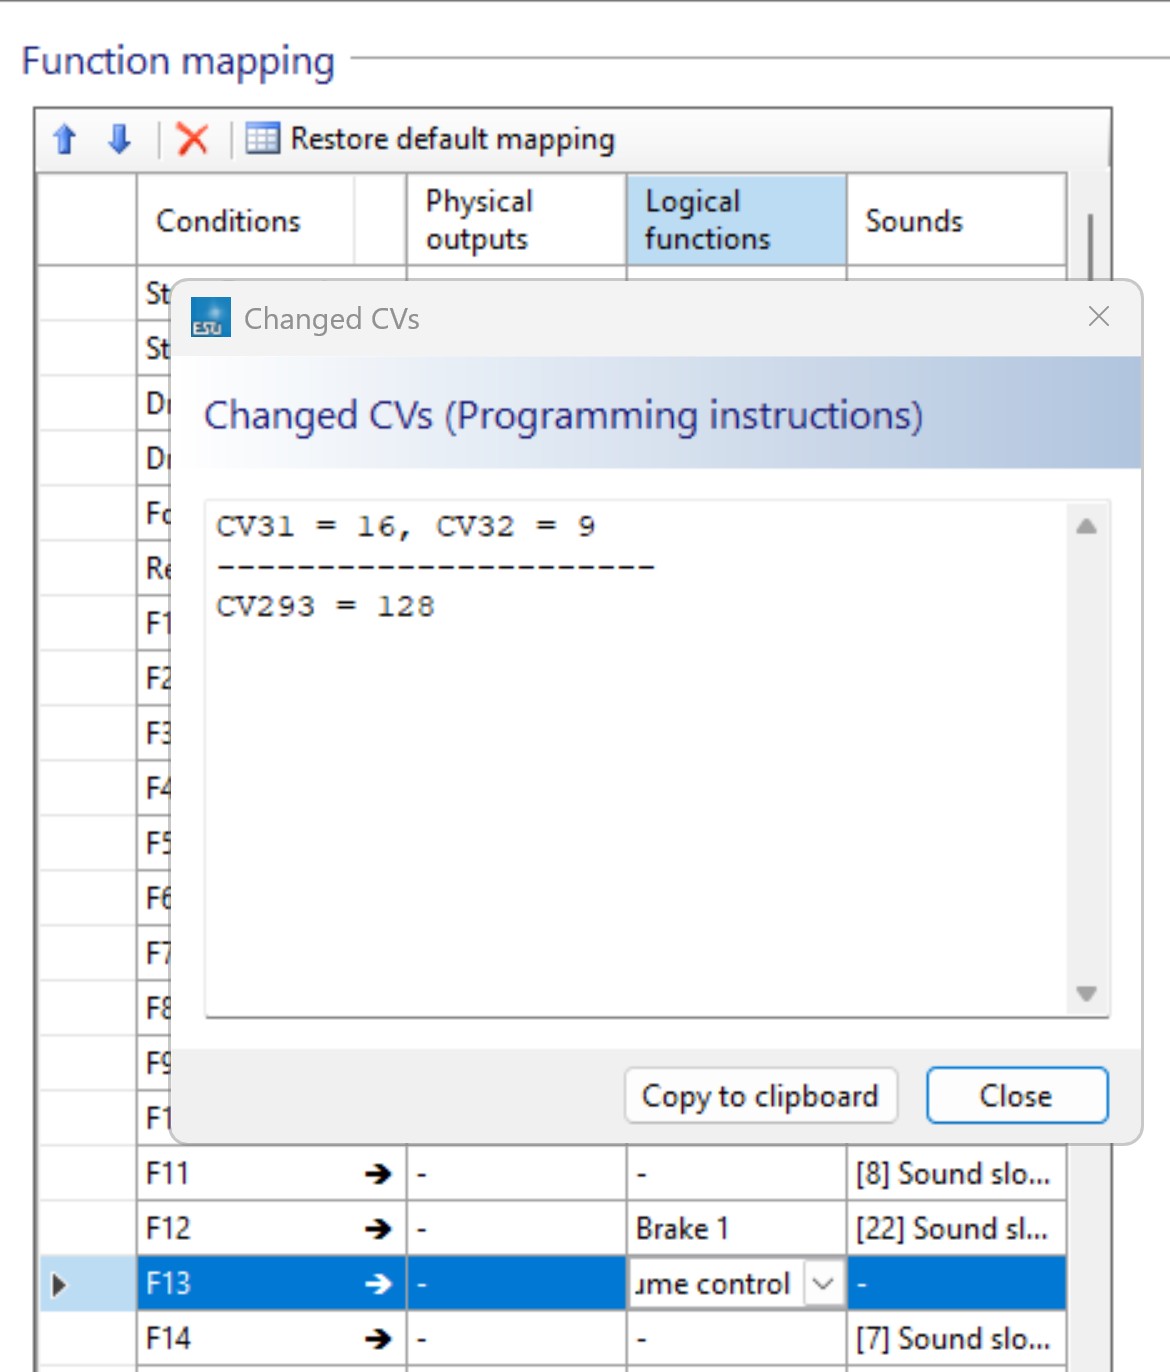Image resolution: width=1170 pixels, height=1372 pixels.
Task: Click scroll down arrow in CV text box
Action: (1087, 993)
